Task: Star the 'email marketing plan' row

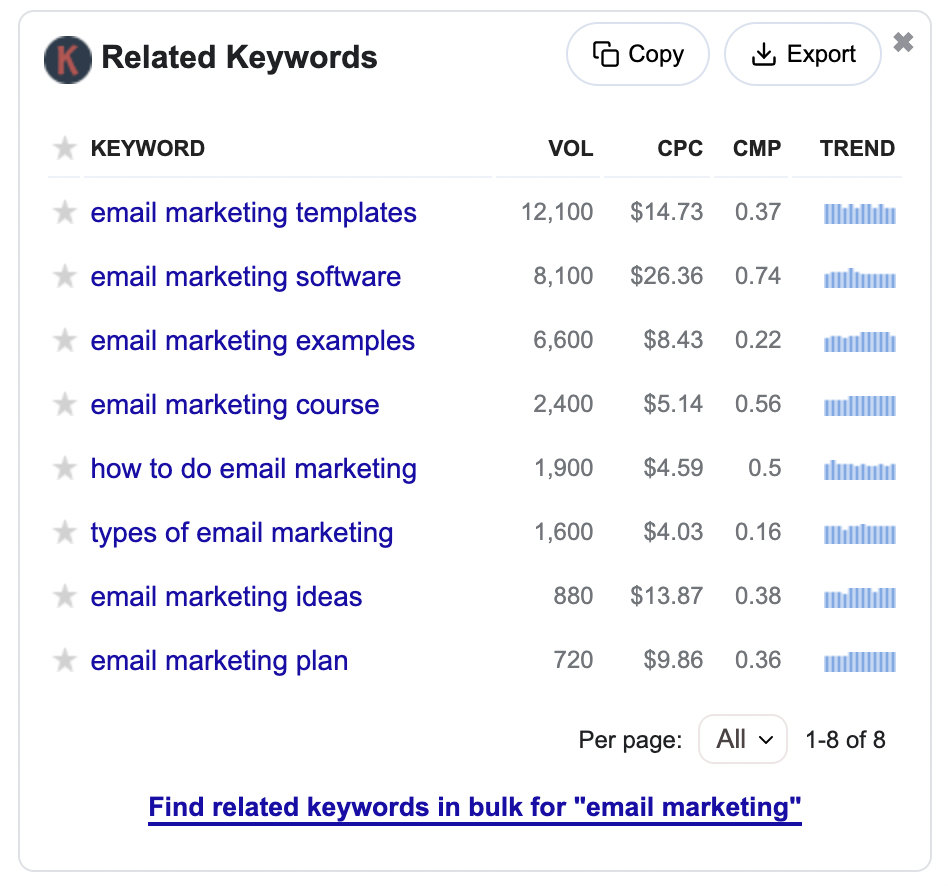Action: (65, 661)
